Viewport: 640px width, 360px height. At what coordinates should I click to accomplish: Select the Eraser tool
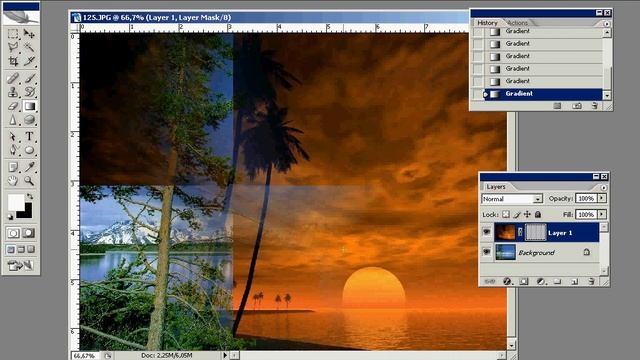13,106
